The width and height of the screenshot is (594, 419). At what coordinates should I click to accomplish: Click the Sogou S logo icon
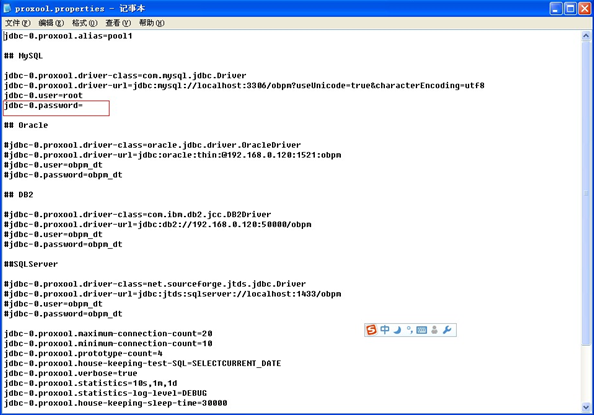click(371, 330)
